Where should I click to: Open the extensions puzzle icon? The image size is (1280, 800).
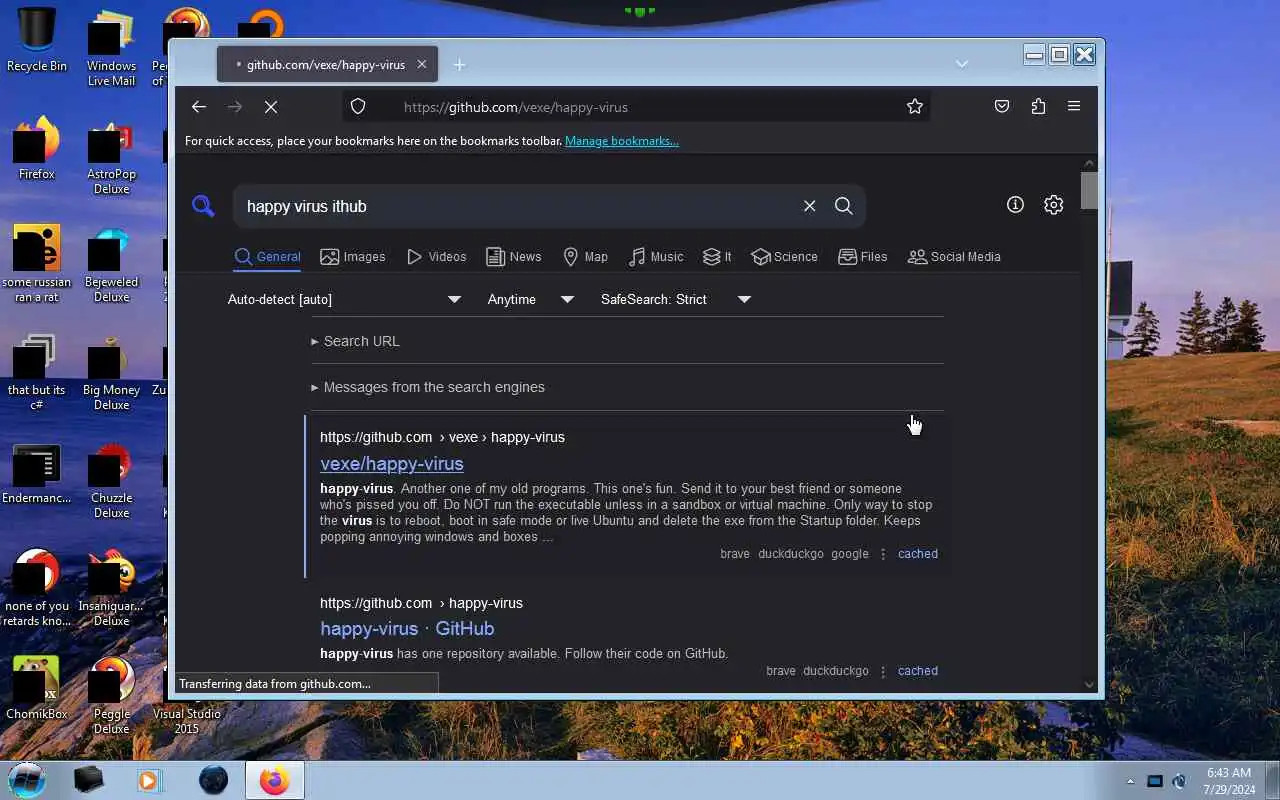pos(1038,107)
